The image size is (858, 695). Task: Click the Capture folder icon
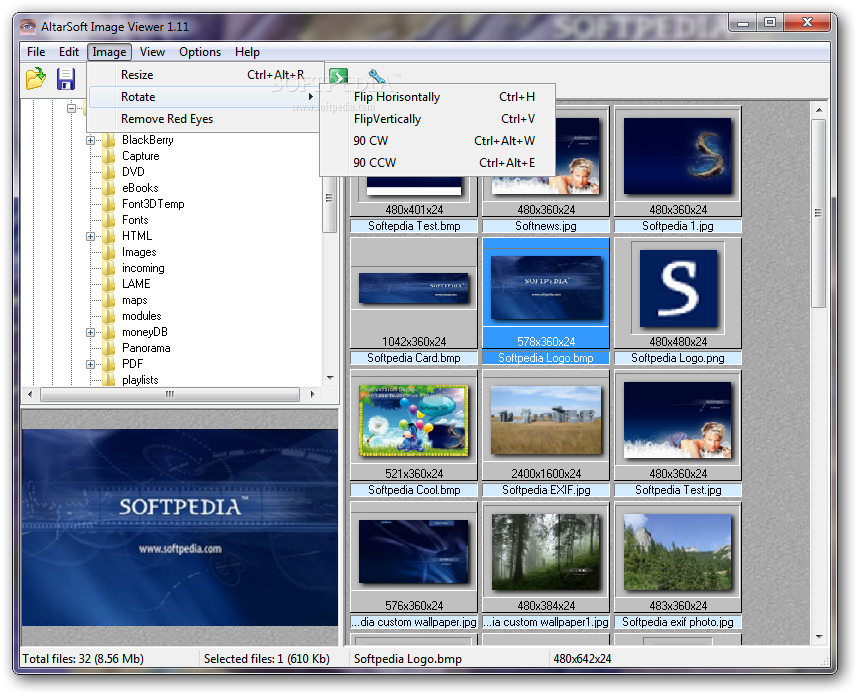point(109,156)
